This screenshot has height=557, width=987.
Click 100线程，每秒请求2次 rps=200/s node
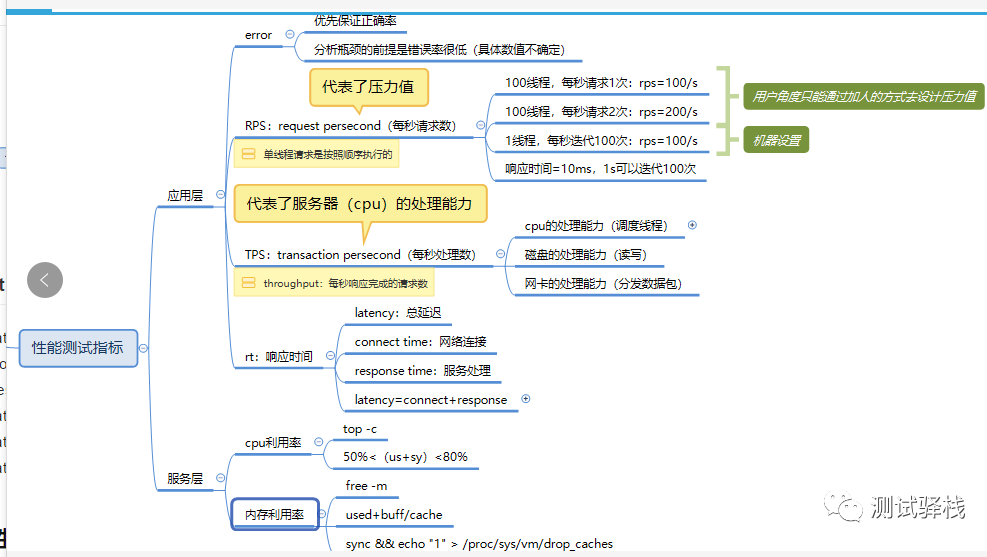(x=601, y=112)
